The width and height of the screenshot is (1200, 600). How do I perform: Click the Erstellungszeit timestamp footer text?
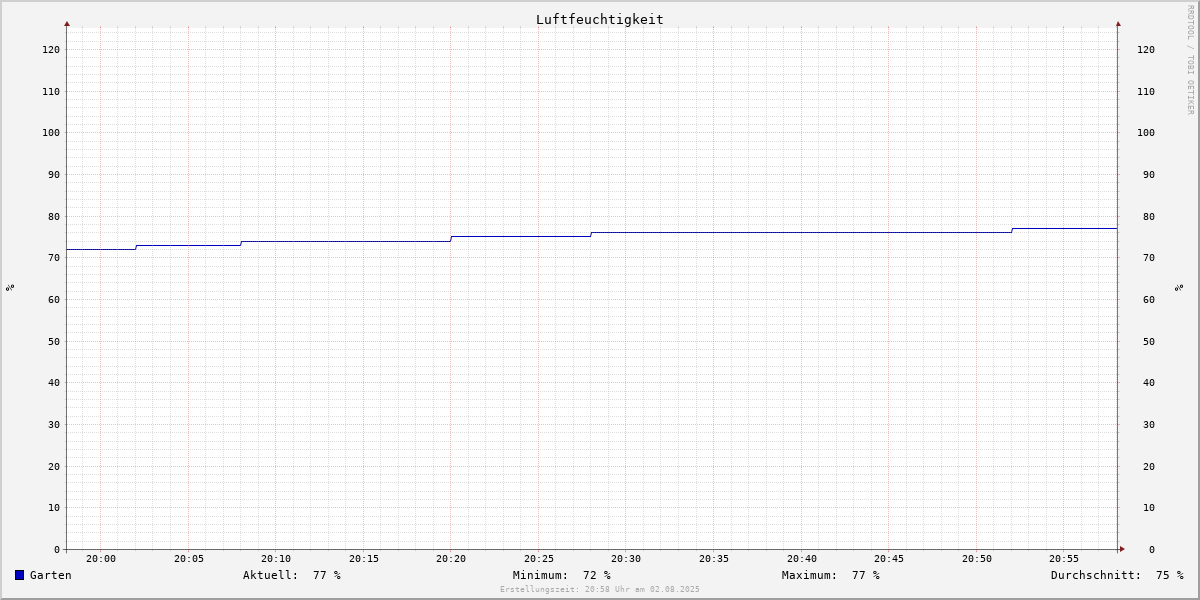(x=600, y=590)
